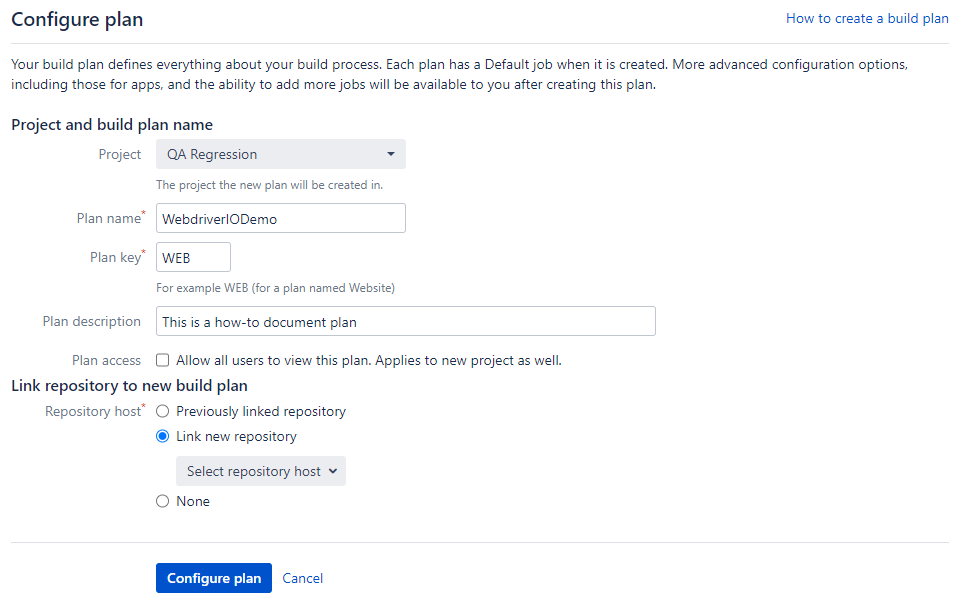Focus the Plan name field containing WebdriverIODemo
The height and width of the screenshot is (608, 960).
(x=280, y=218)
